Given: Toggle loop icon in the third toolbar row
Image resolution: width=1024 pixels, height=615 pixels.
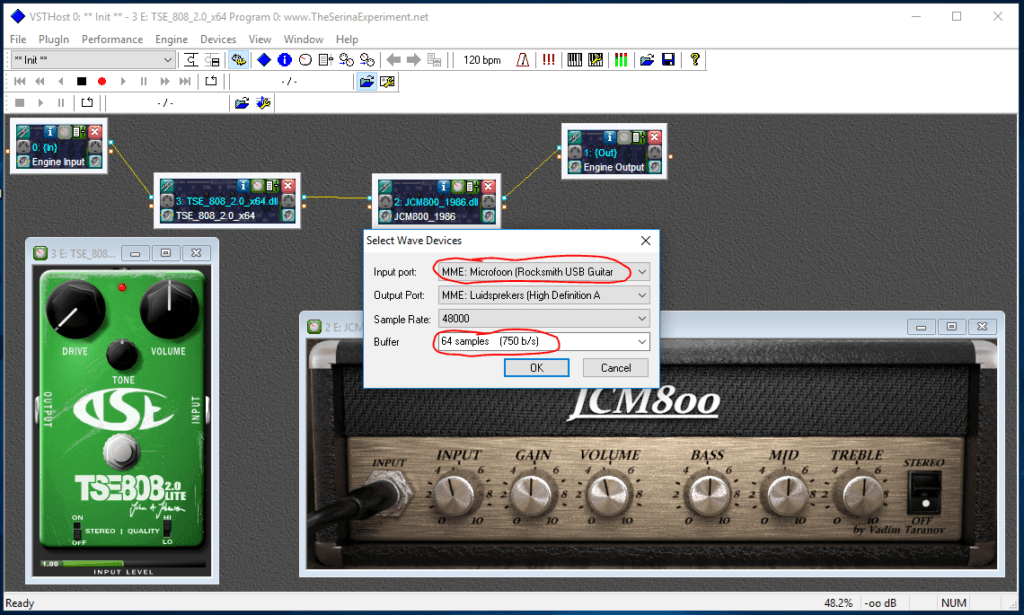Looking at the screenshot, I should (x=87, y=103).
